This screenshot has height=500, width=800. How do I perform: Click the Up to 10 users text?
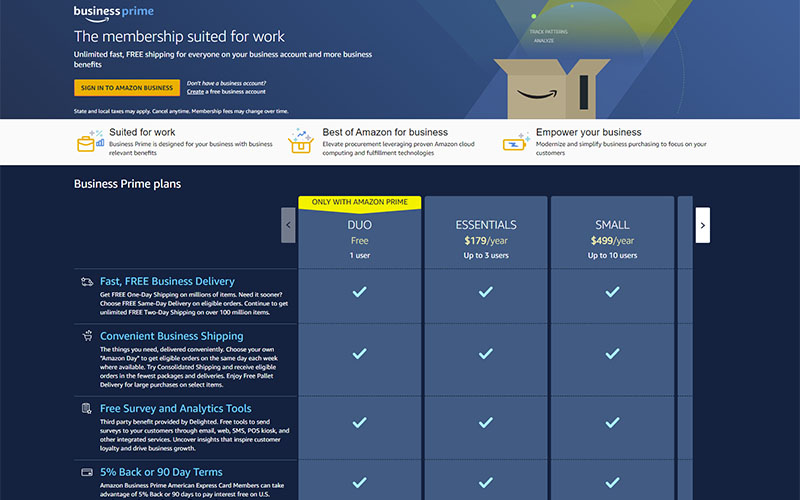pyautogui.click(x=612, y=256)
